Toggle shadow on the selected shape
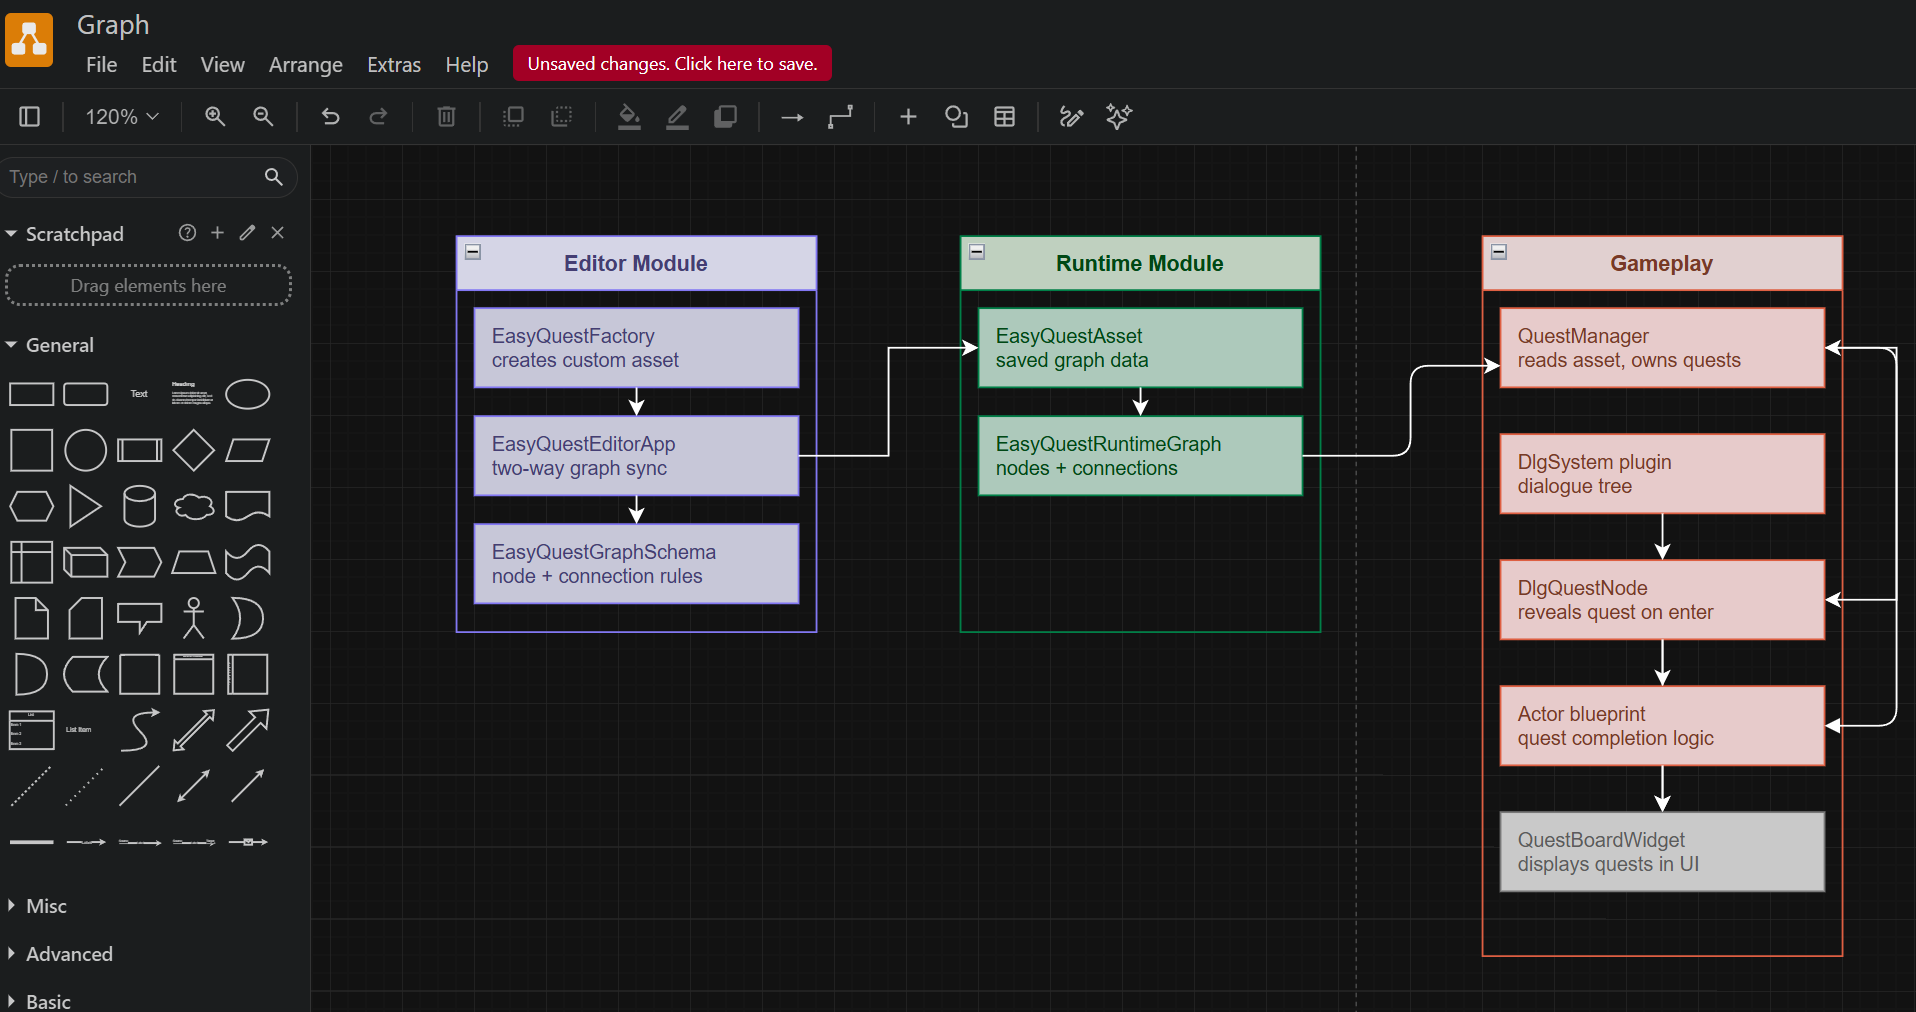This screenshot has height=1012, width=1916. (724, 117)
